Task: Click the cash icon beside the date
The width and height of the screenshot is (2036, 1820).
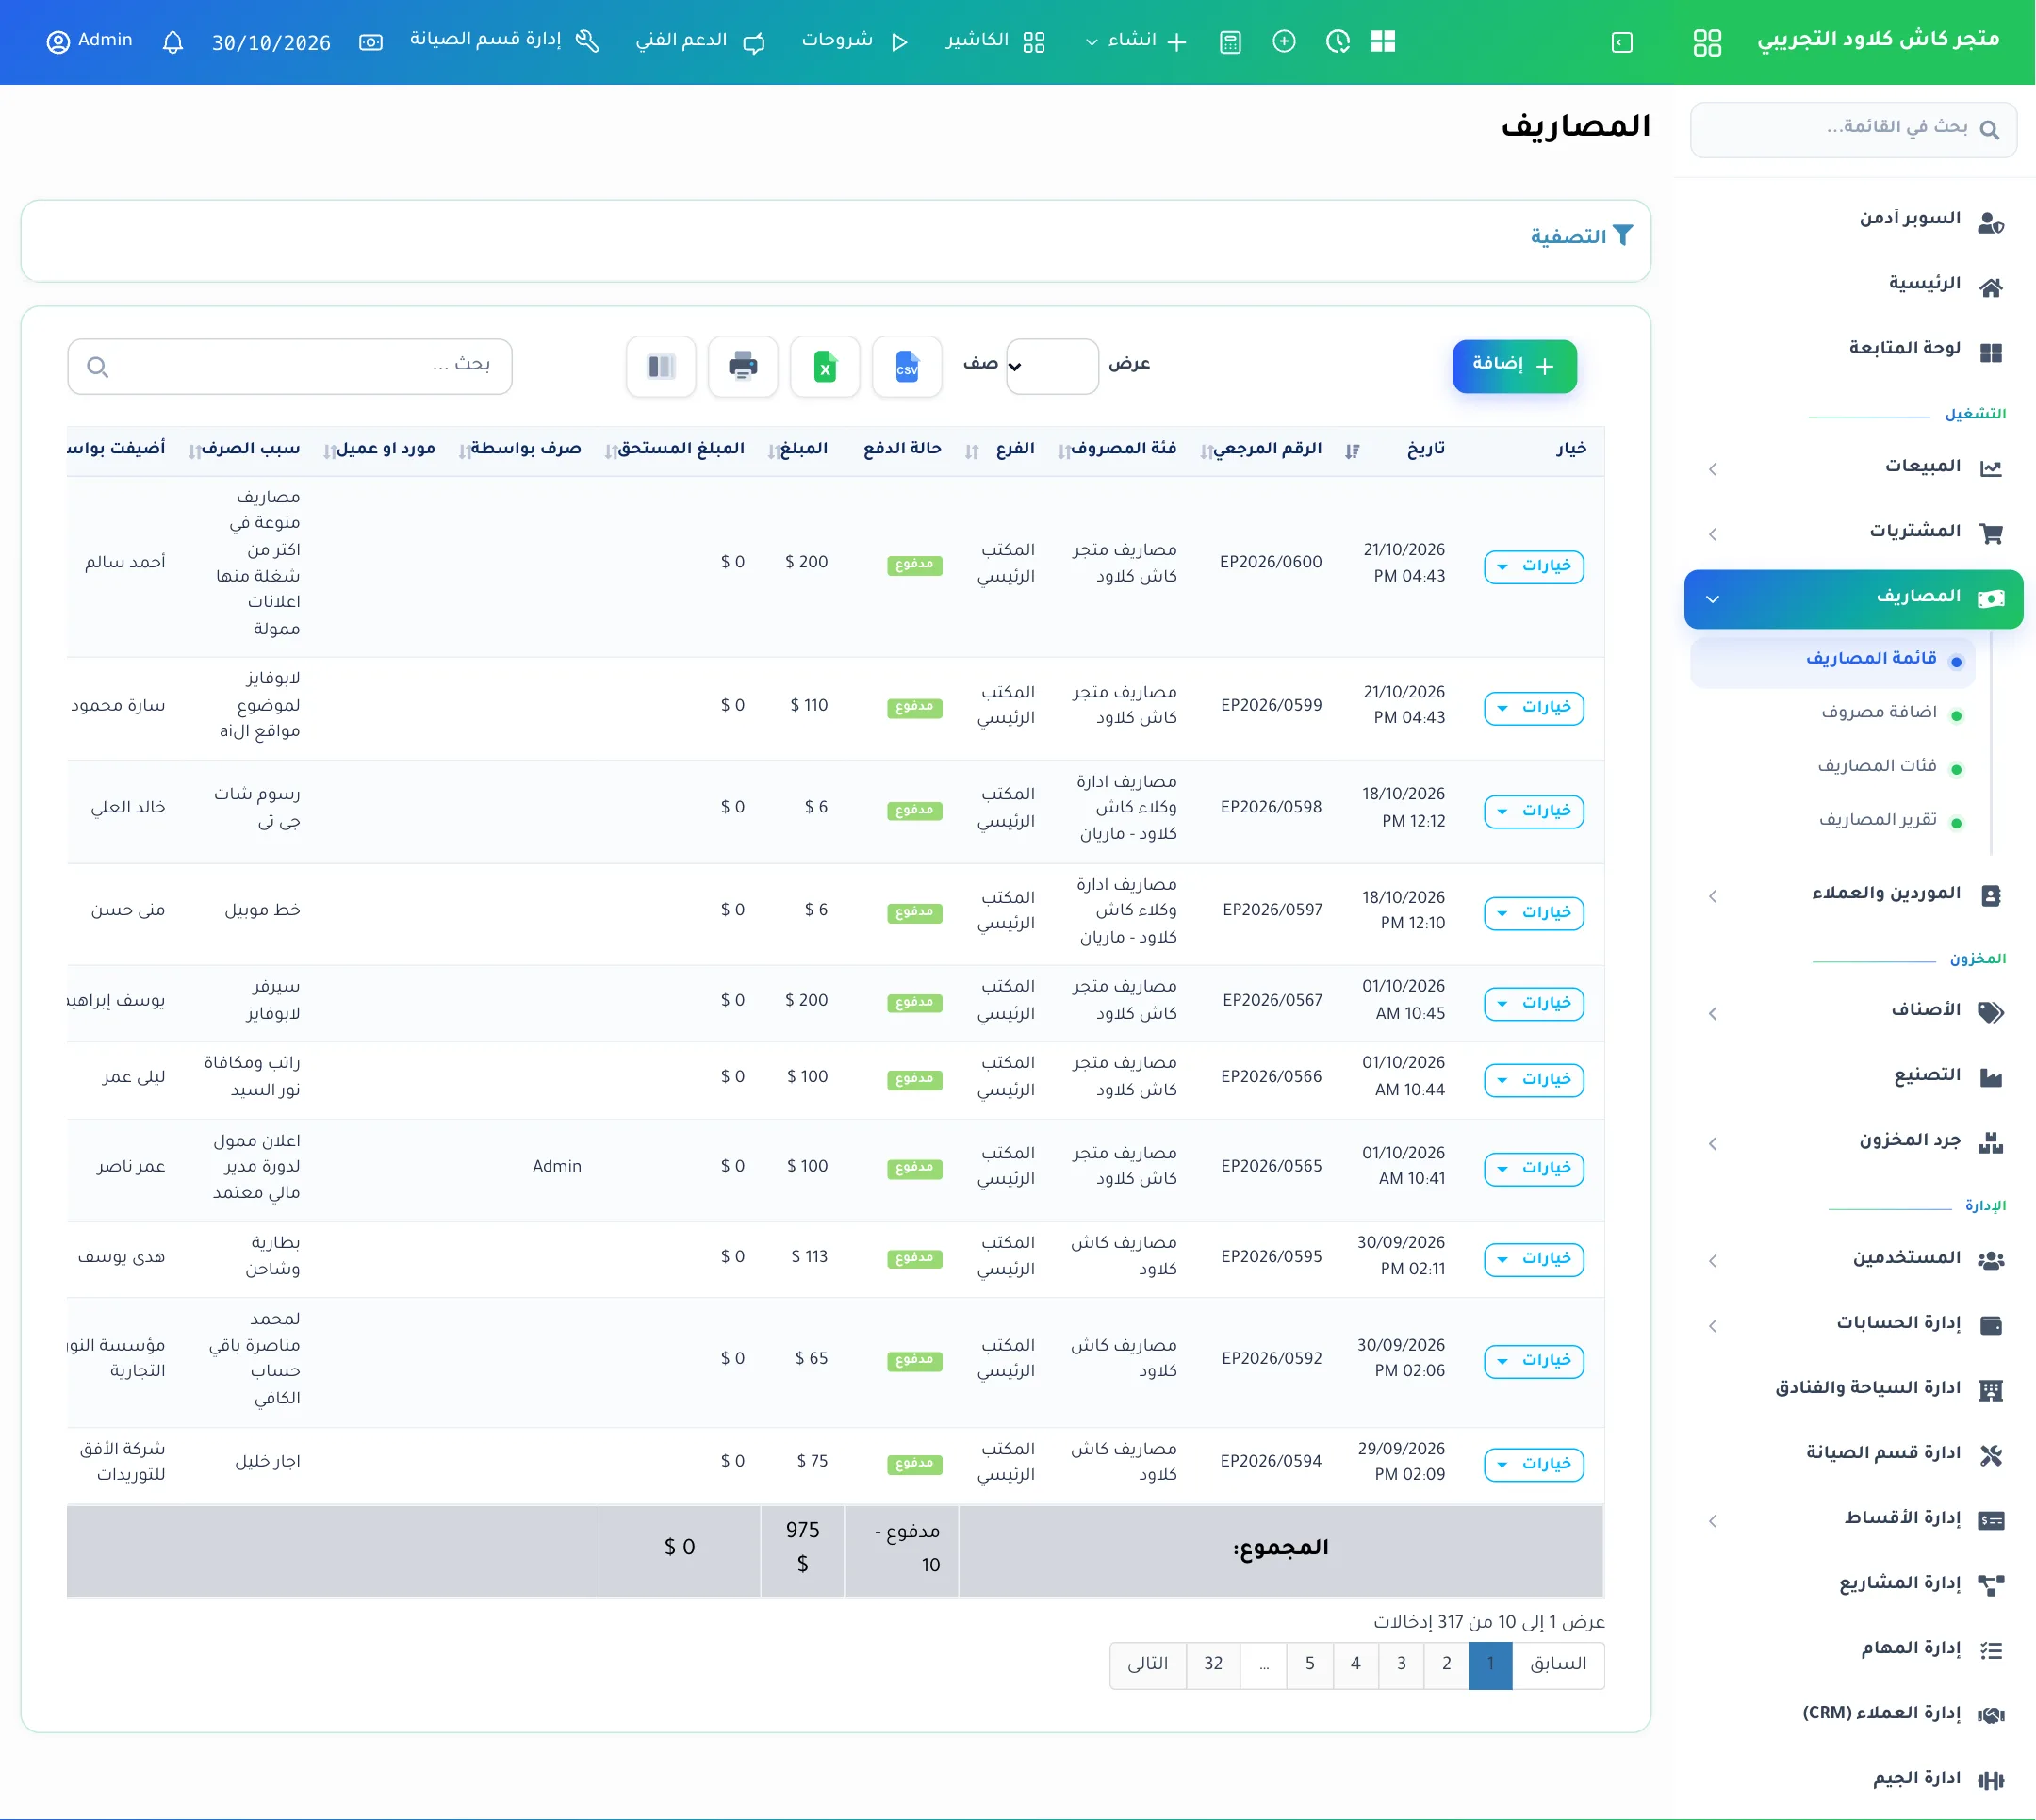Action: pos(371,42)
